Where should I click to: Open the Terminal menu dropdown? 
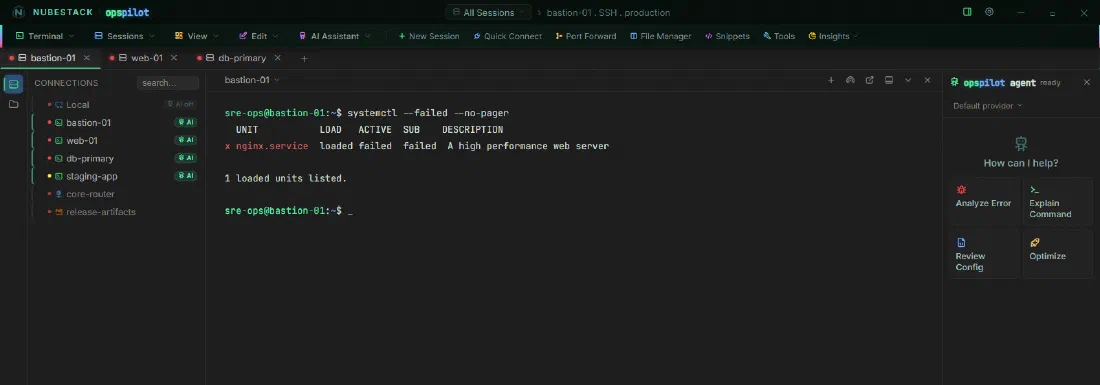(45, 36)
